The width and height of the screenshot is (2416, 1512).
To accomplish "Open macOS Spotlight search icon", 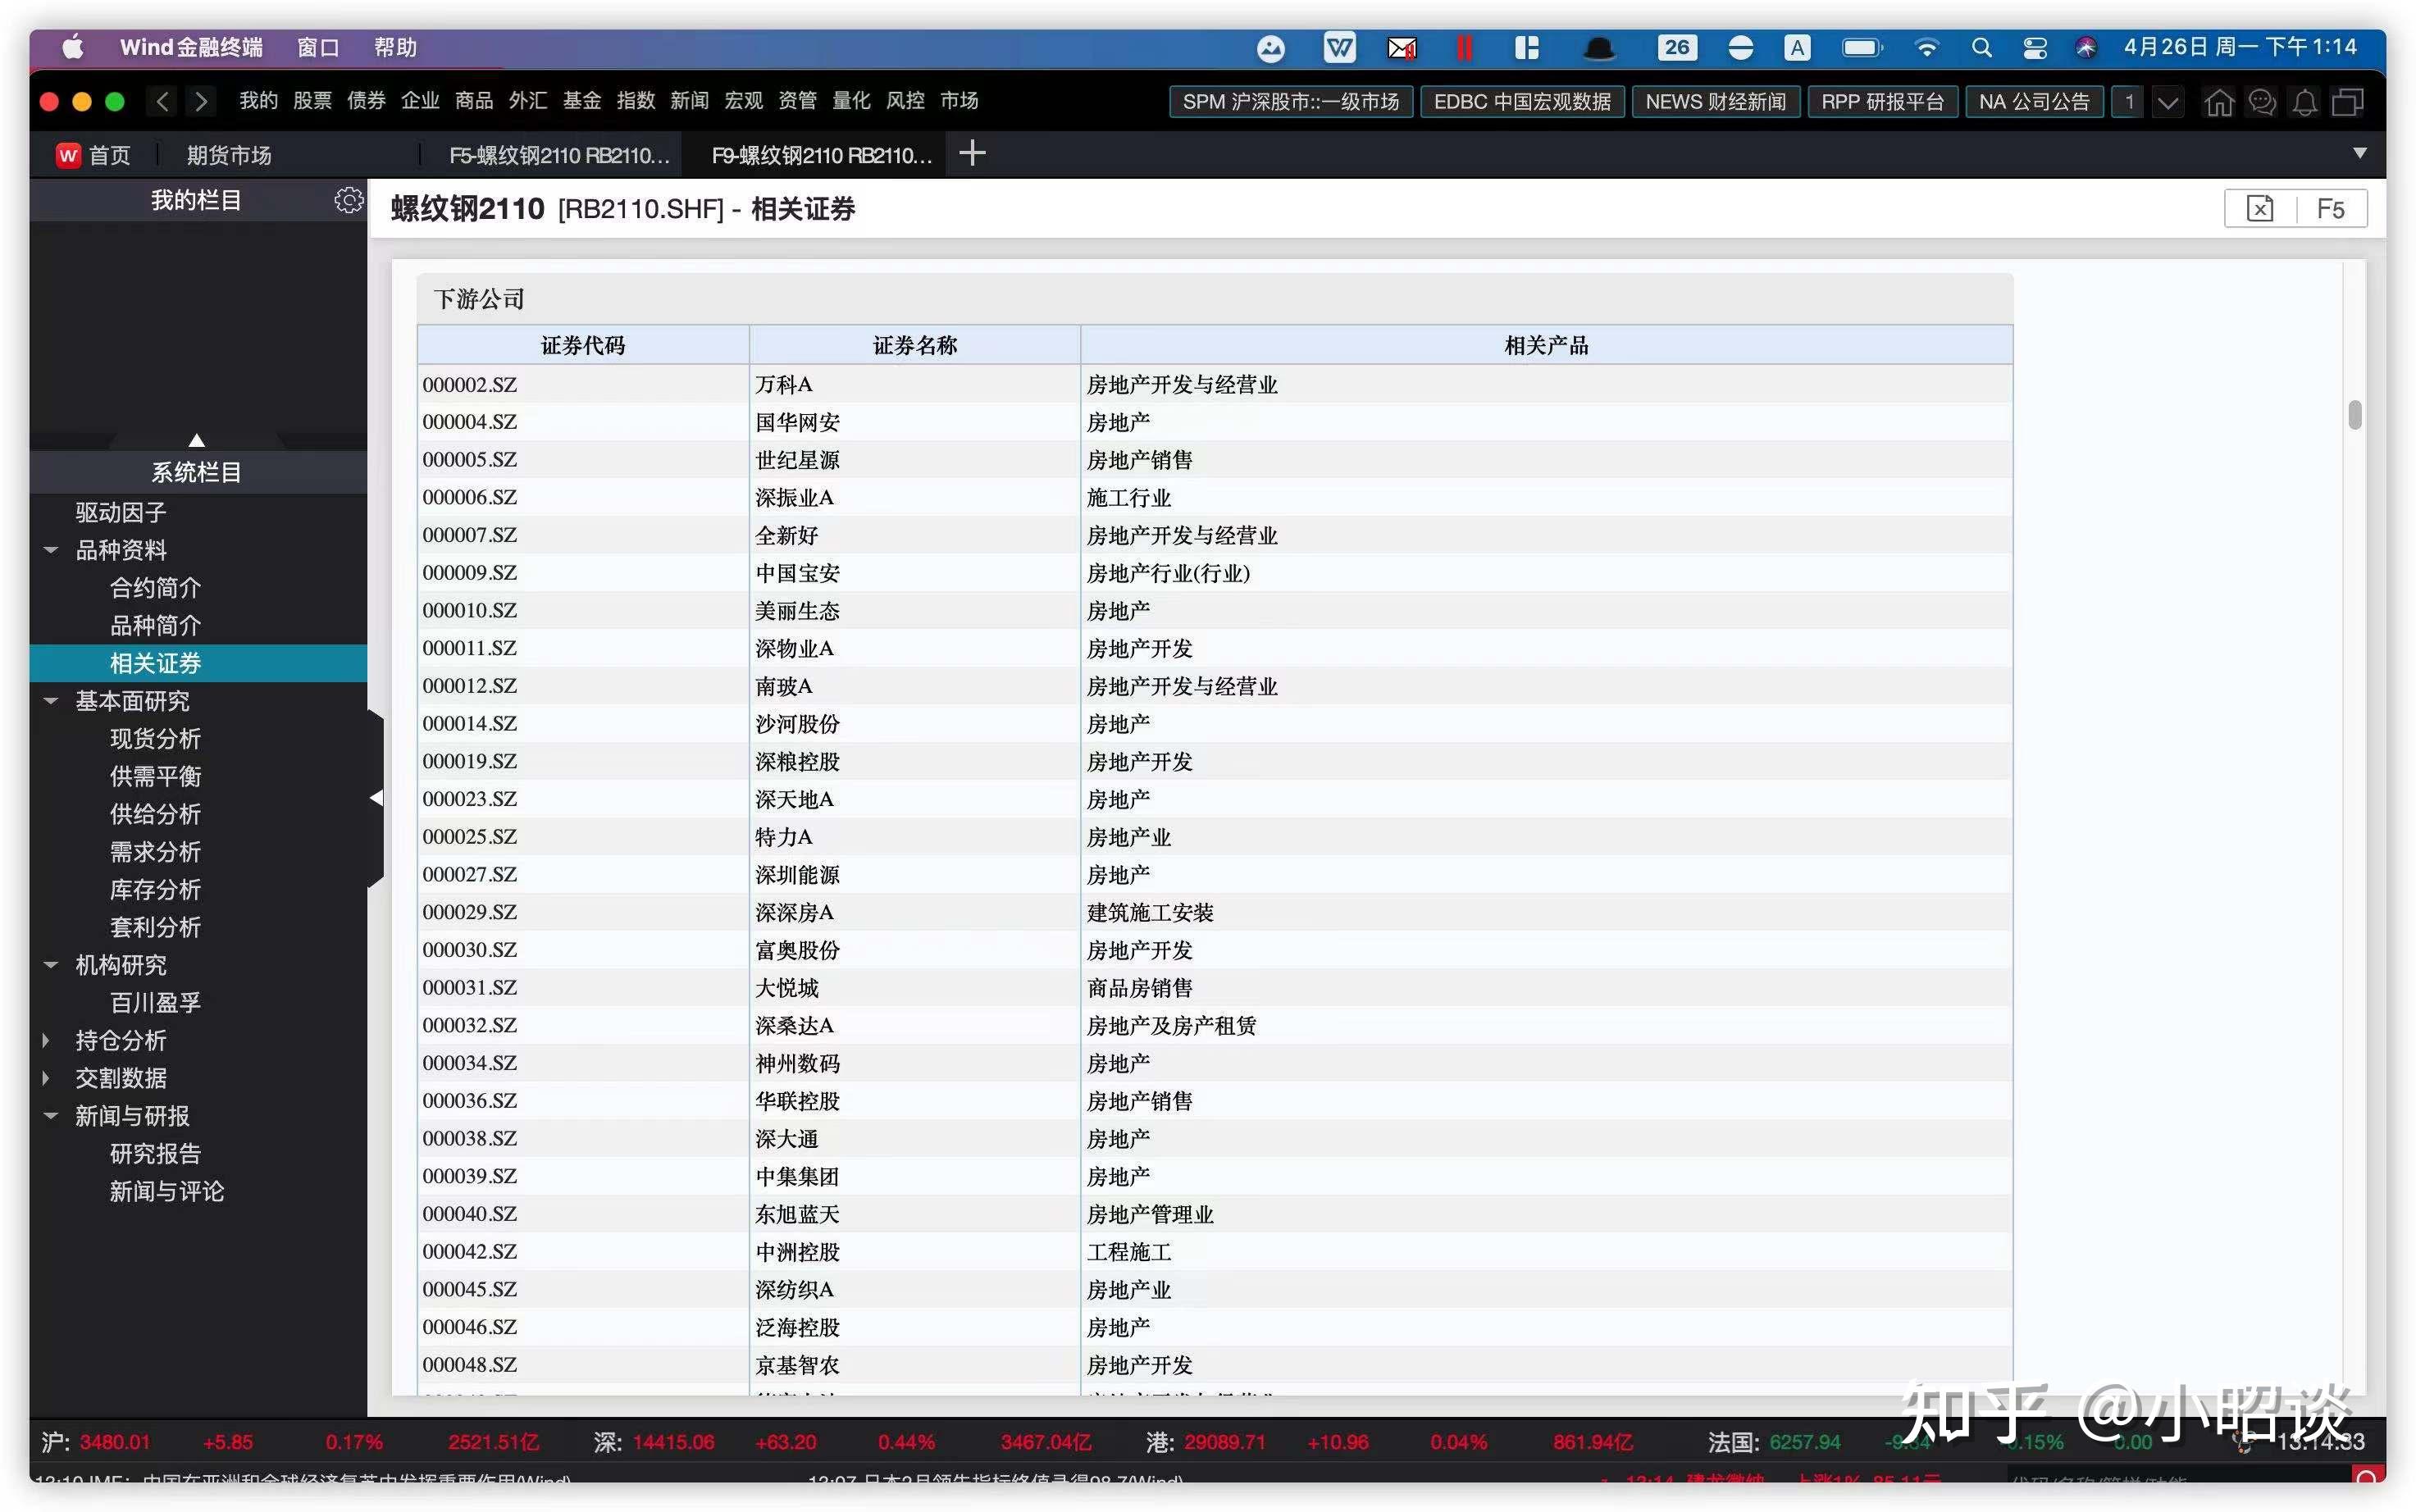I will [1981, 48].
